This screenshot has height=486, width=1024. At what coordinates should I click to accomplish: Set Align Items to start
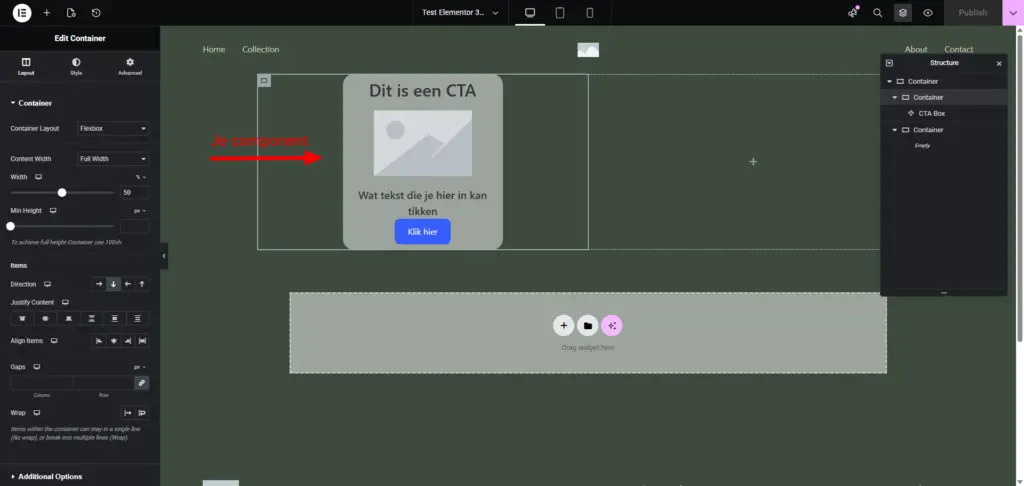coord(99,341)
